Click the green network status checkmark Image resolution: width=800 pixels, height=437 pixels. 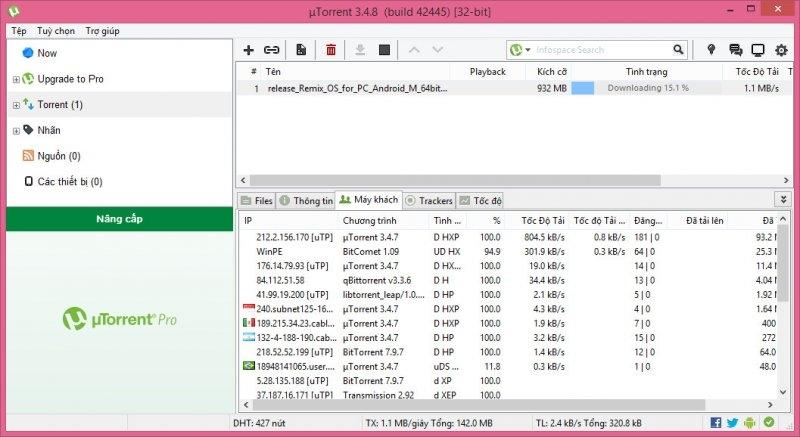(769, 424)
